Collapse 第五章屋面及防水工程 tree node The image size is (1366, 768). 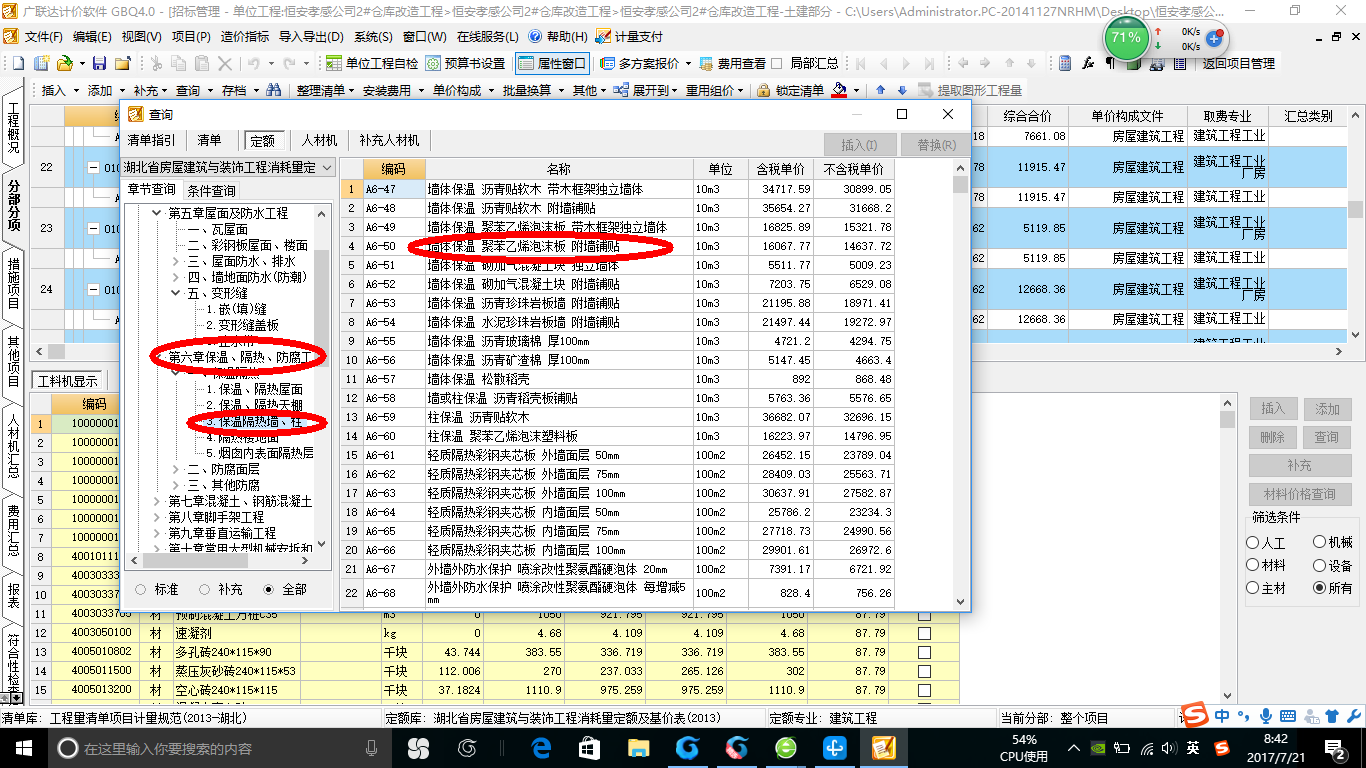pyautogui.click(x=156, y=214)
